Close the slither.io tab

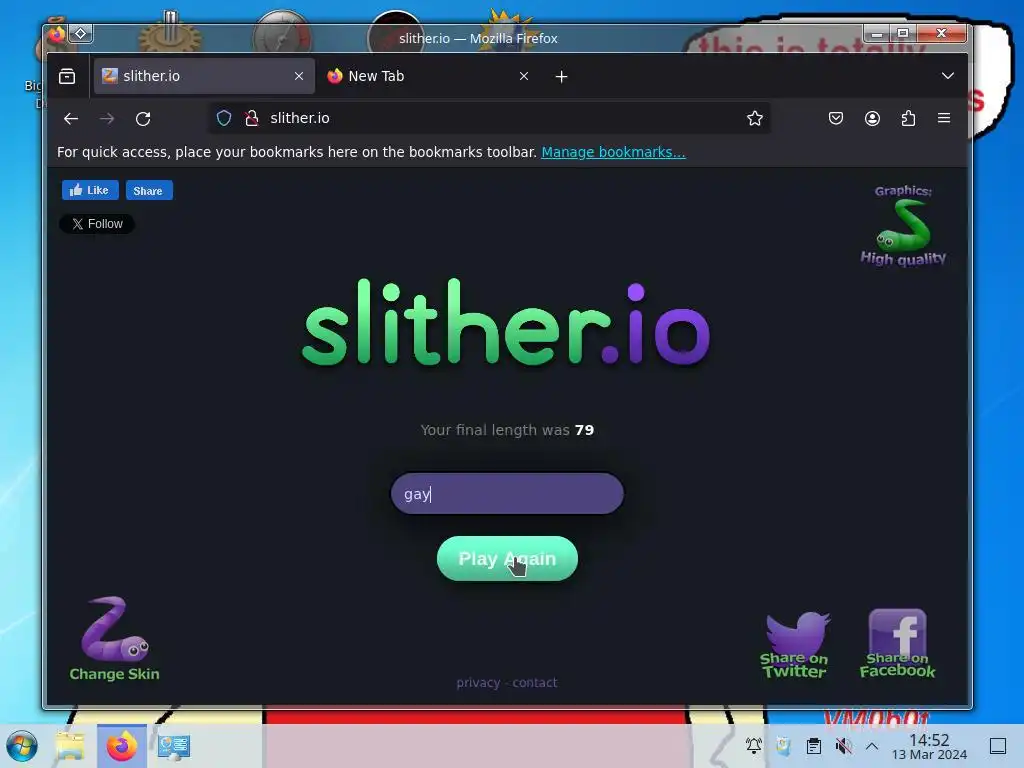click(299, 76)
